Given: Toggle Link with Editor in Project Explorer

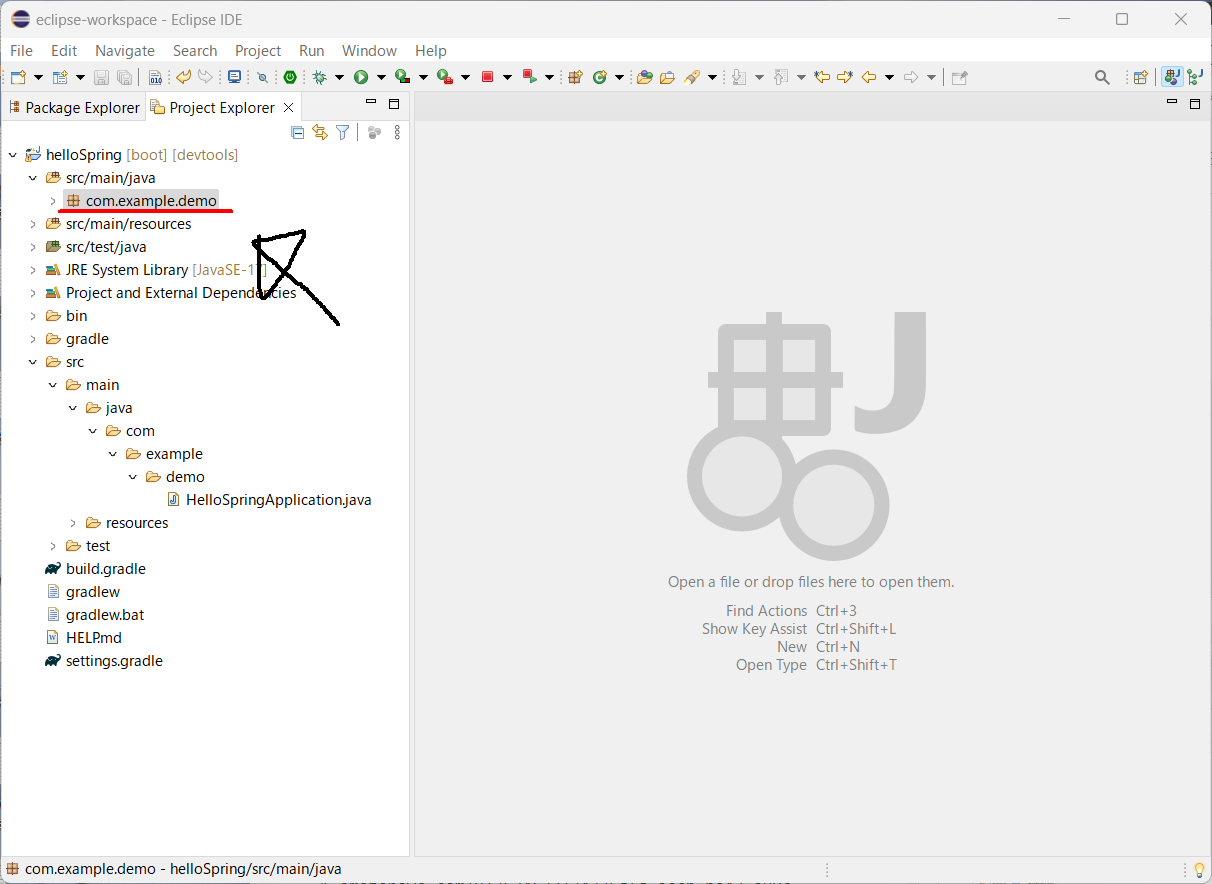Looking at the screenshot, I should tap(320, 132).
